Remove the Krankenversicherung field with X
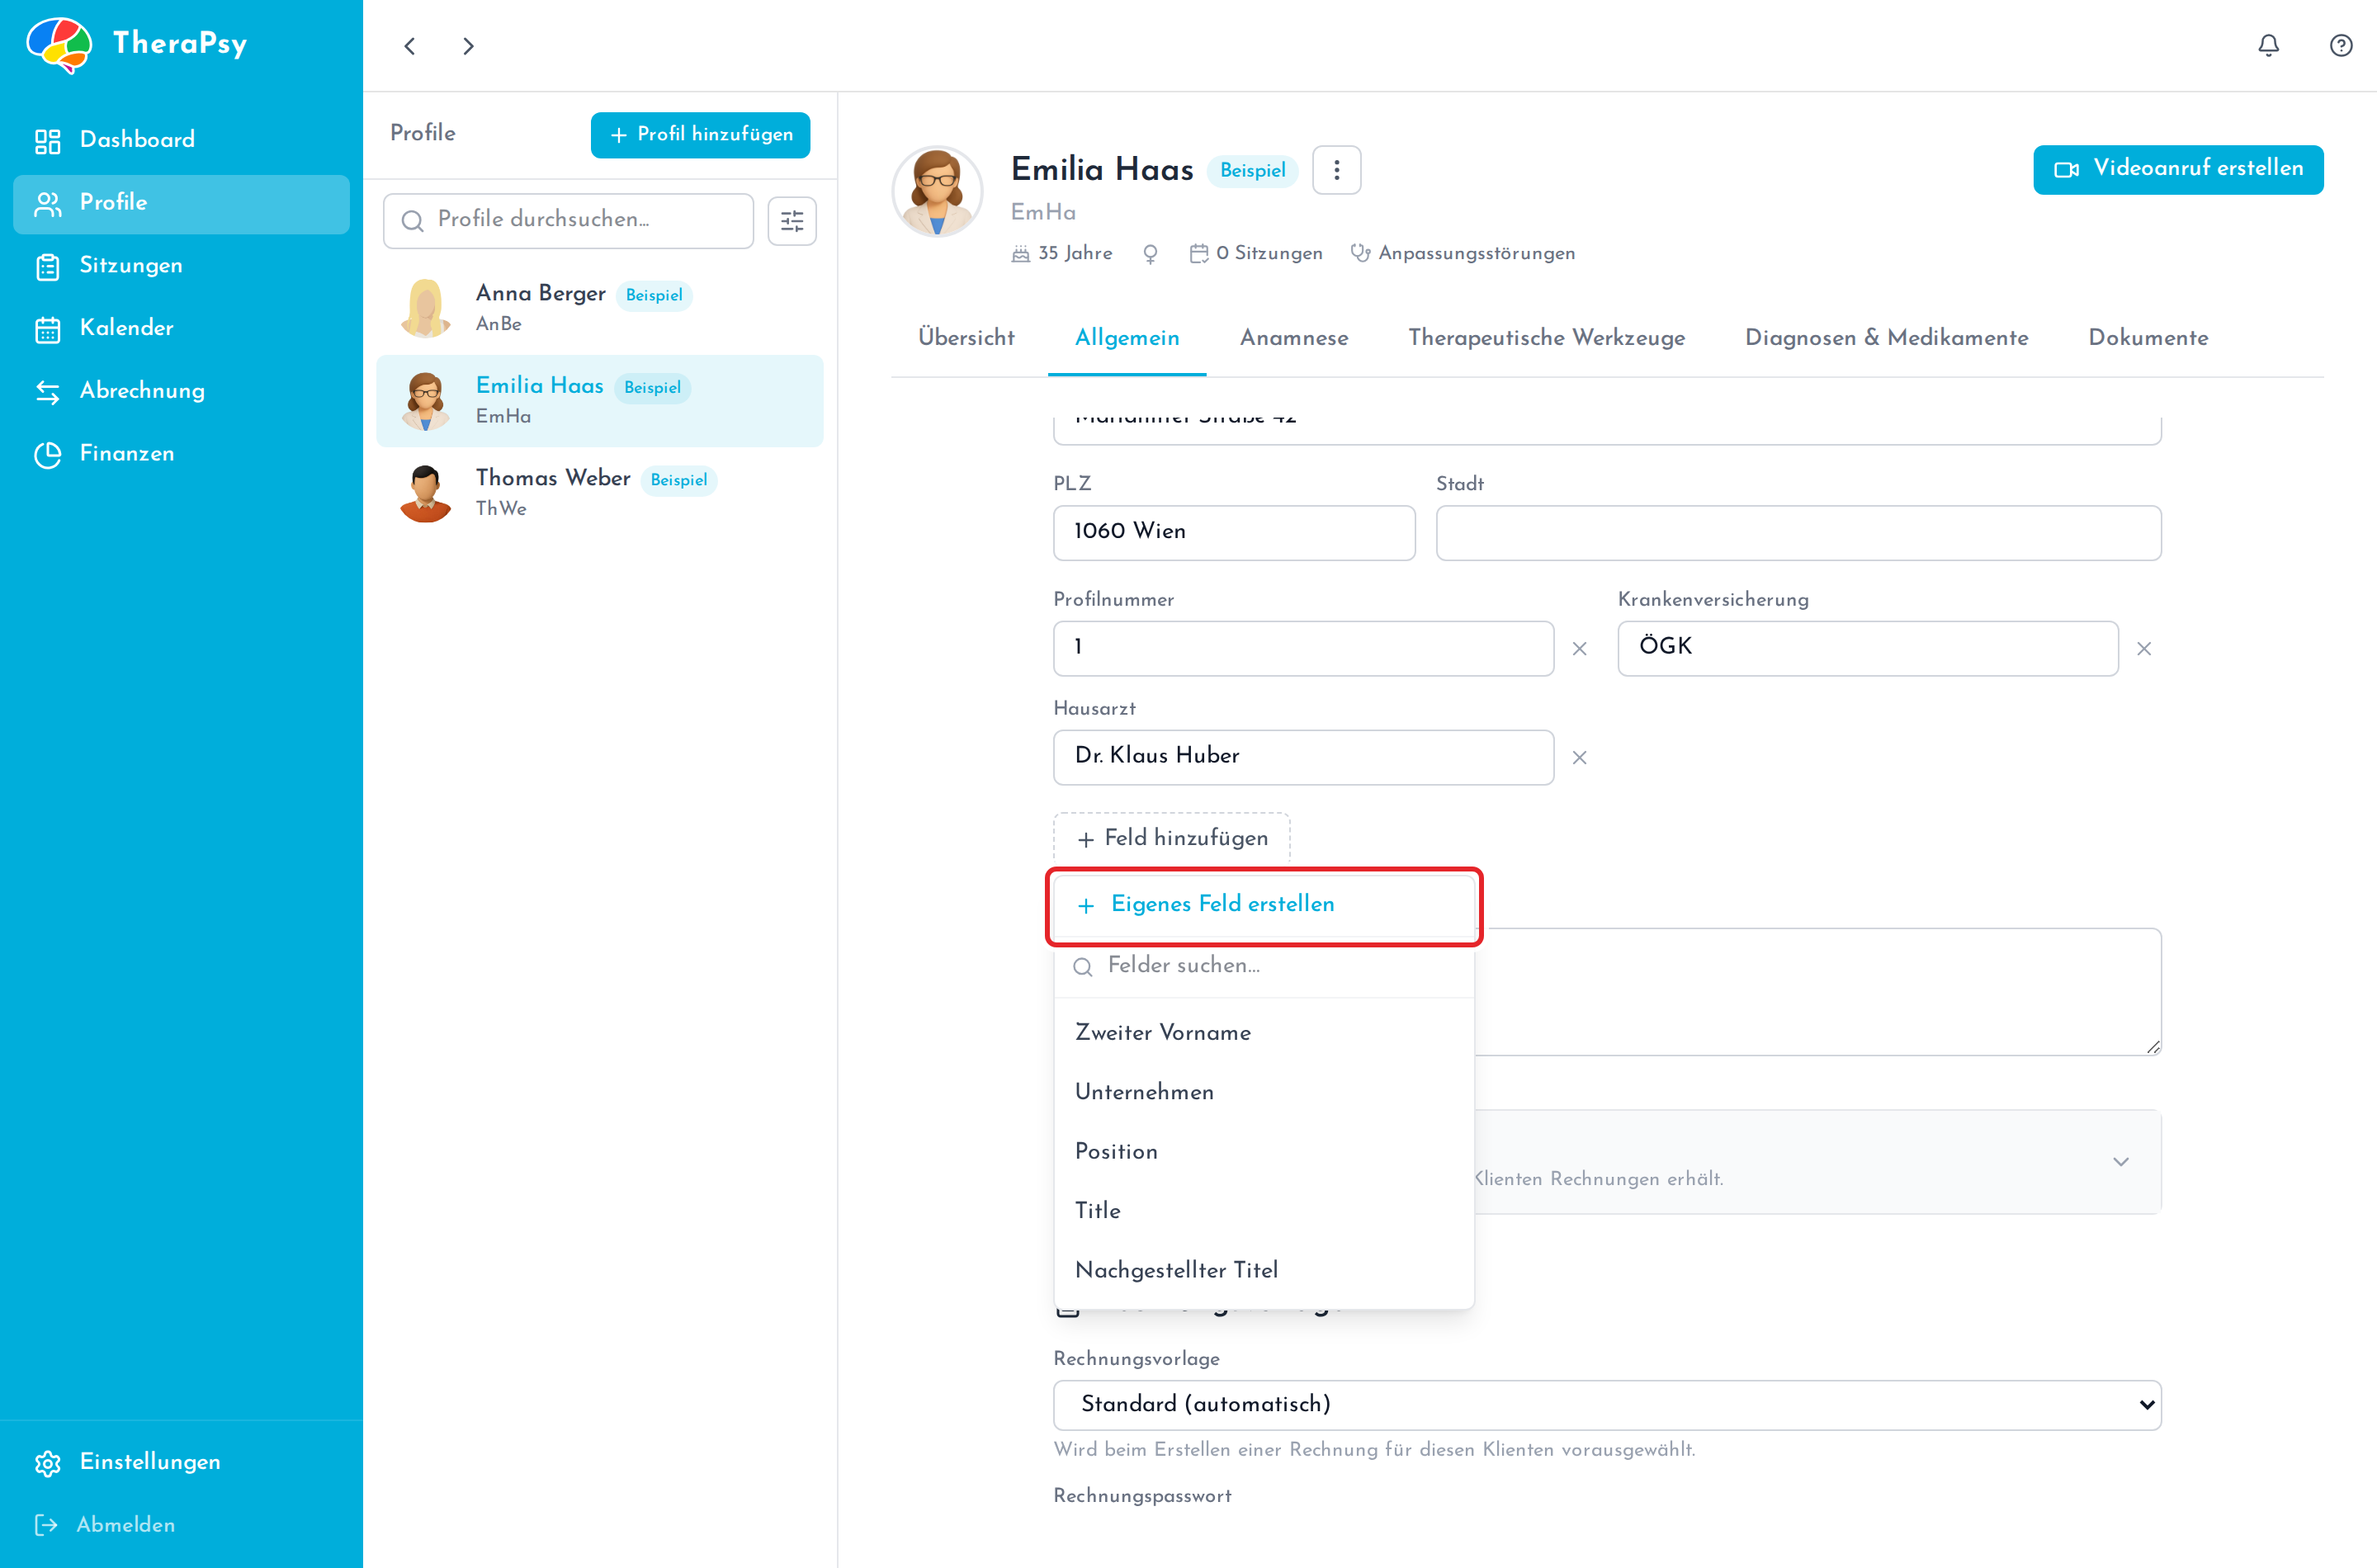The image size is (2377, 1568). point(2143,649)
